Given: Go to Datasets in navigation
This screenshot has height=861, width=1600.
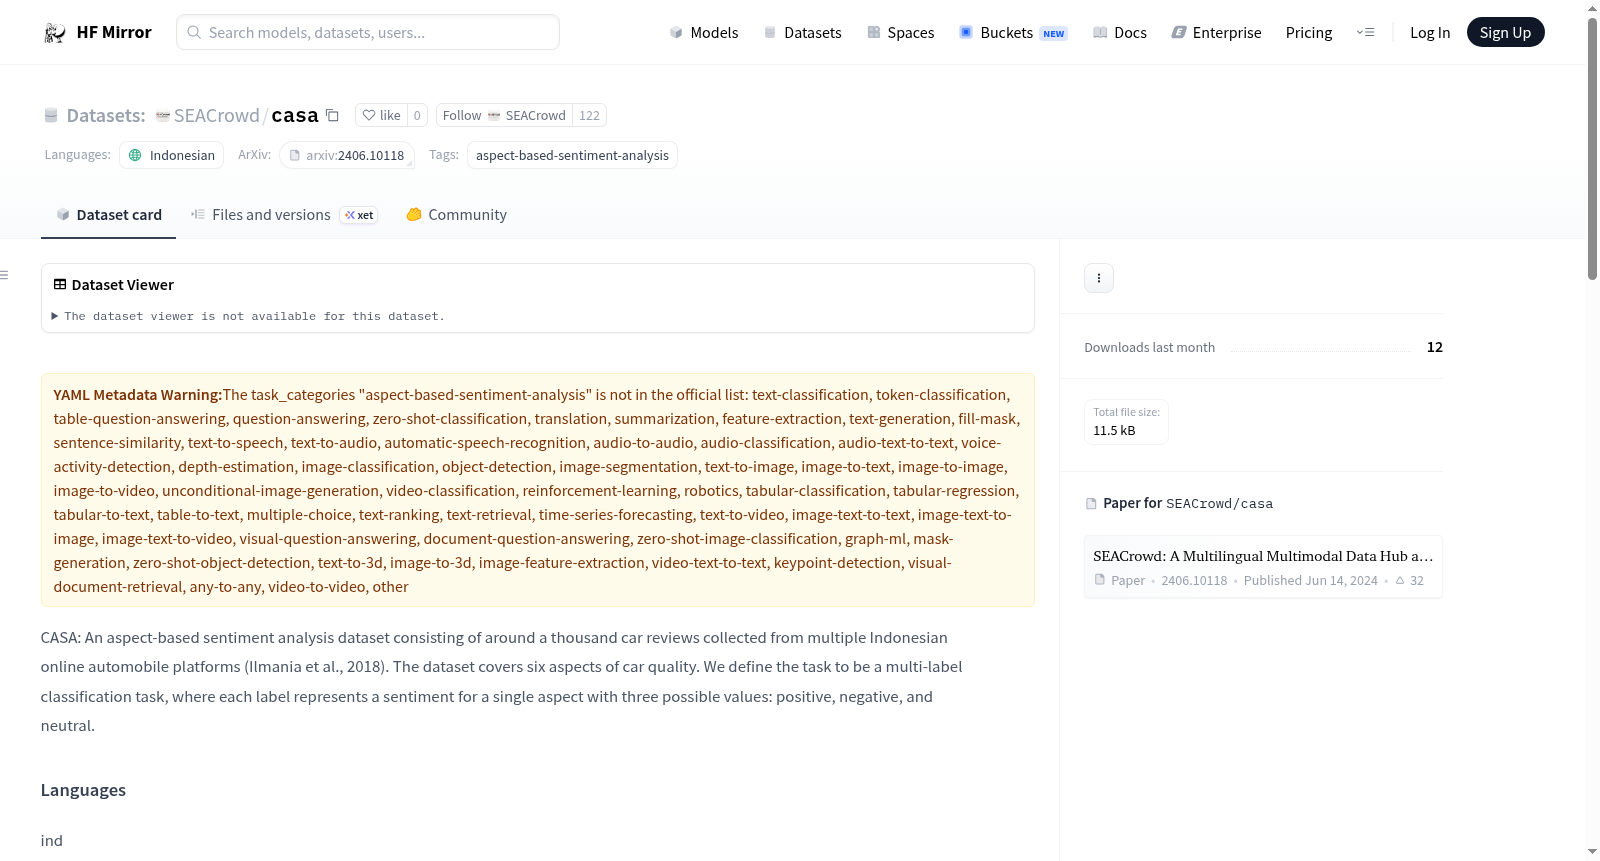Looking at the screenshot, I should (x=802, y=33).
